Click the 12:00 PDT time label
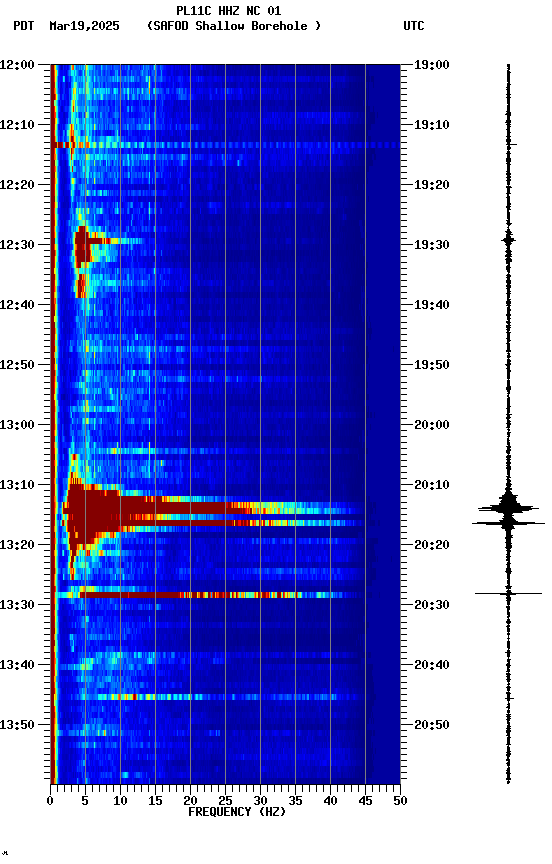Image resolution: width=552 pixels, height=864 pixels. click(17, 65)
